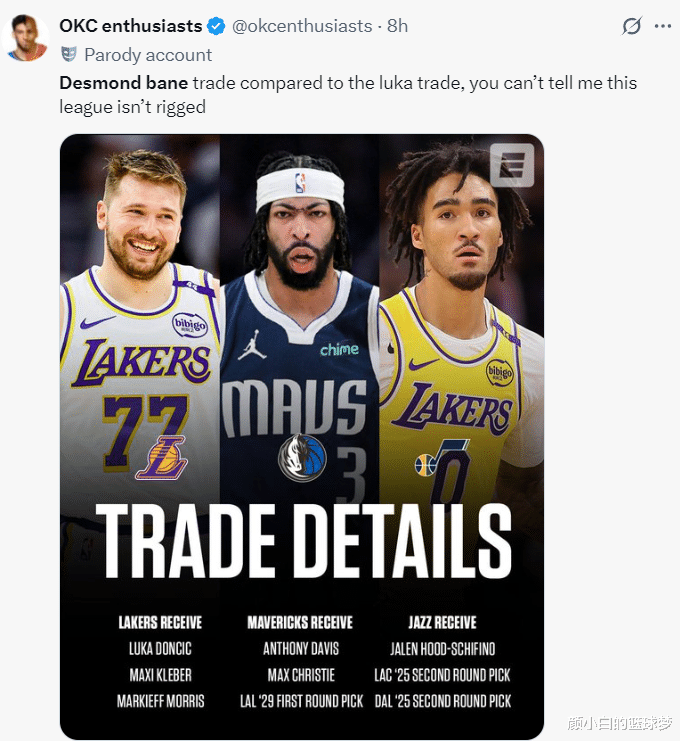Click the Lakers logo under number 77
This screenshot has width=680, height=741.
[x=161, y=458]
